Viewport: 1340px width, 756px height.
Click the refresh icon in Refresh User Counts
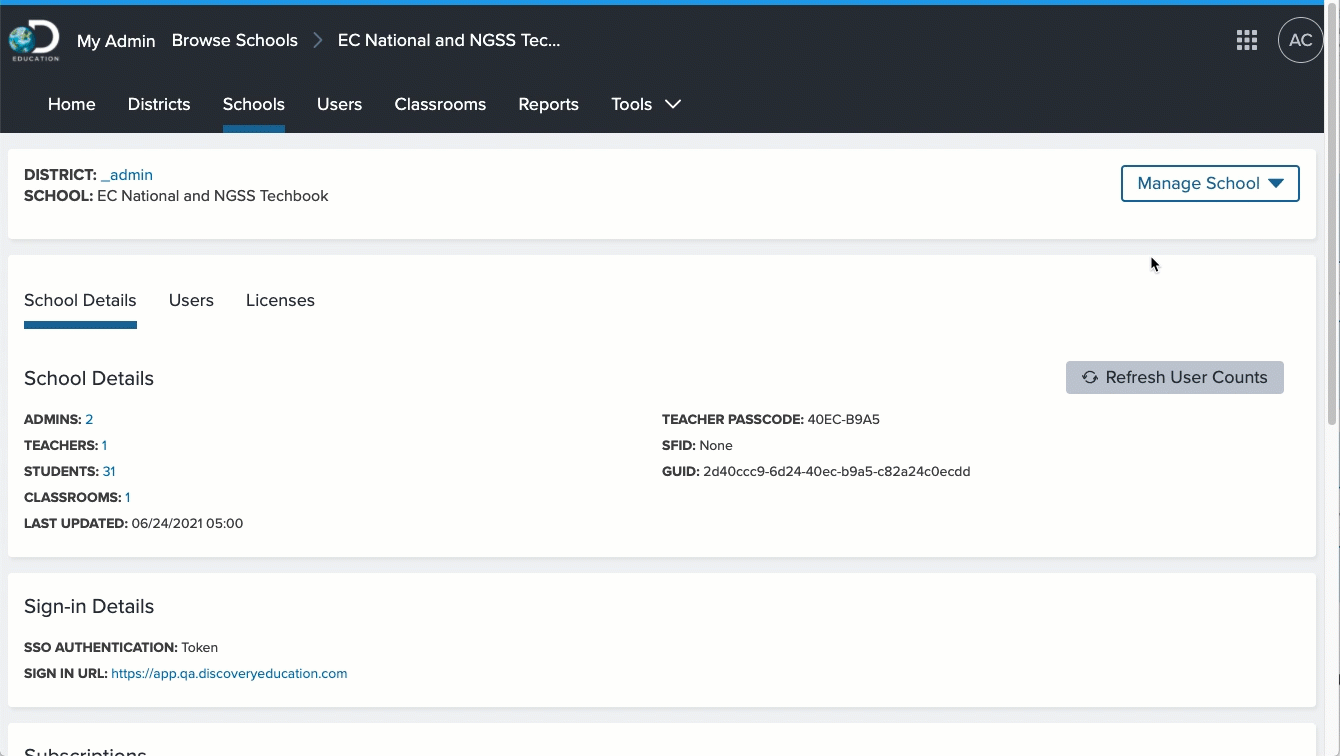point(1090,377)
